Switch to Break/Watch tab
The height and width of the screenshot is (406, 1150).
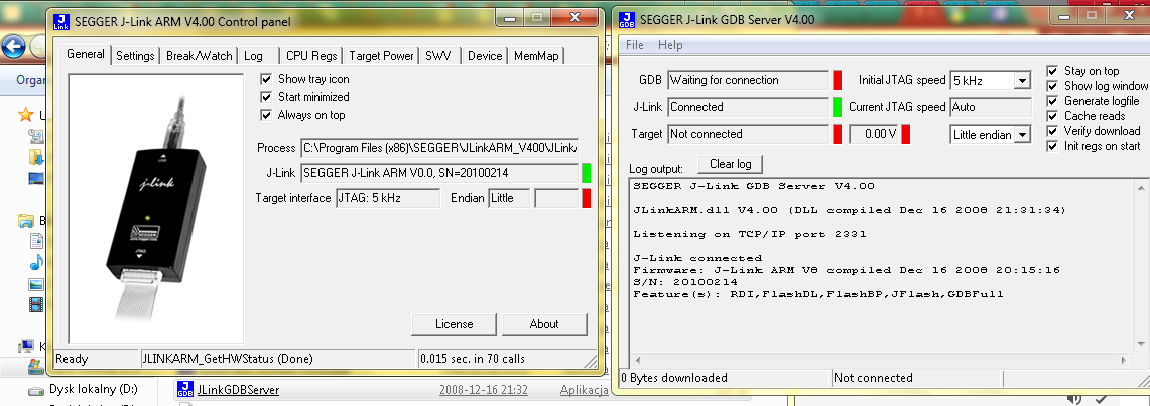[x=199, y=56]
